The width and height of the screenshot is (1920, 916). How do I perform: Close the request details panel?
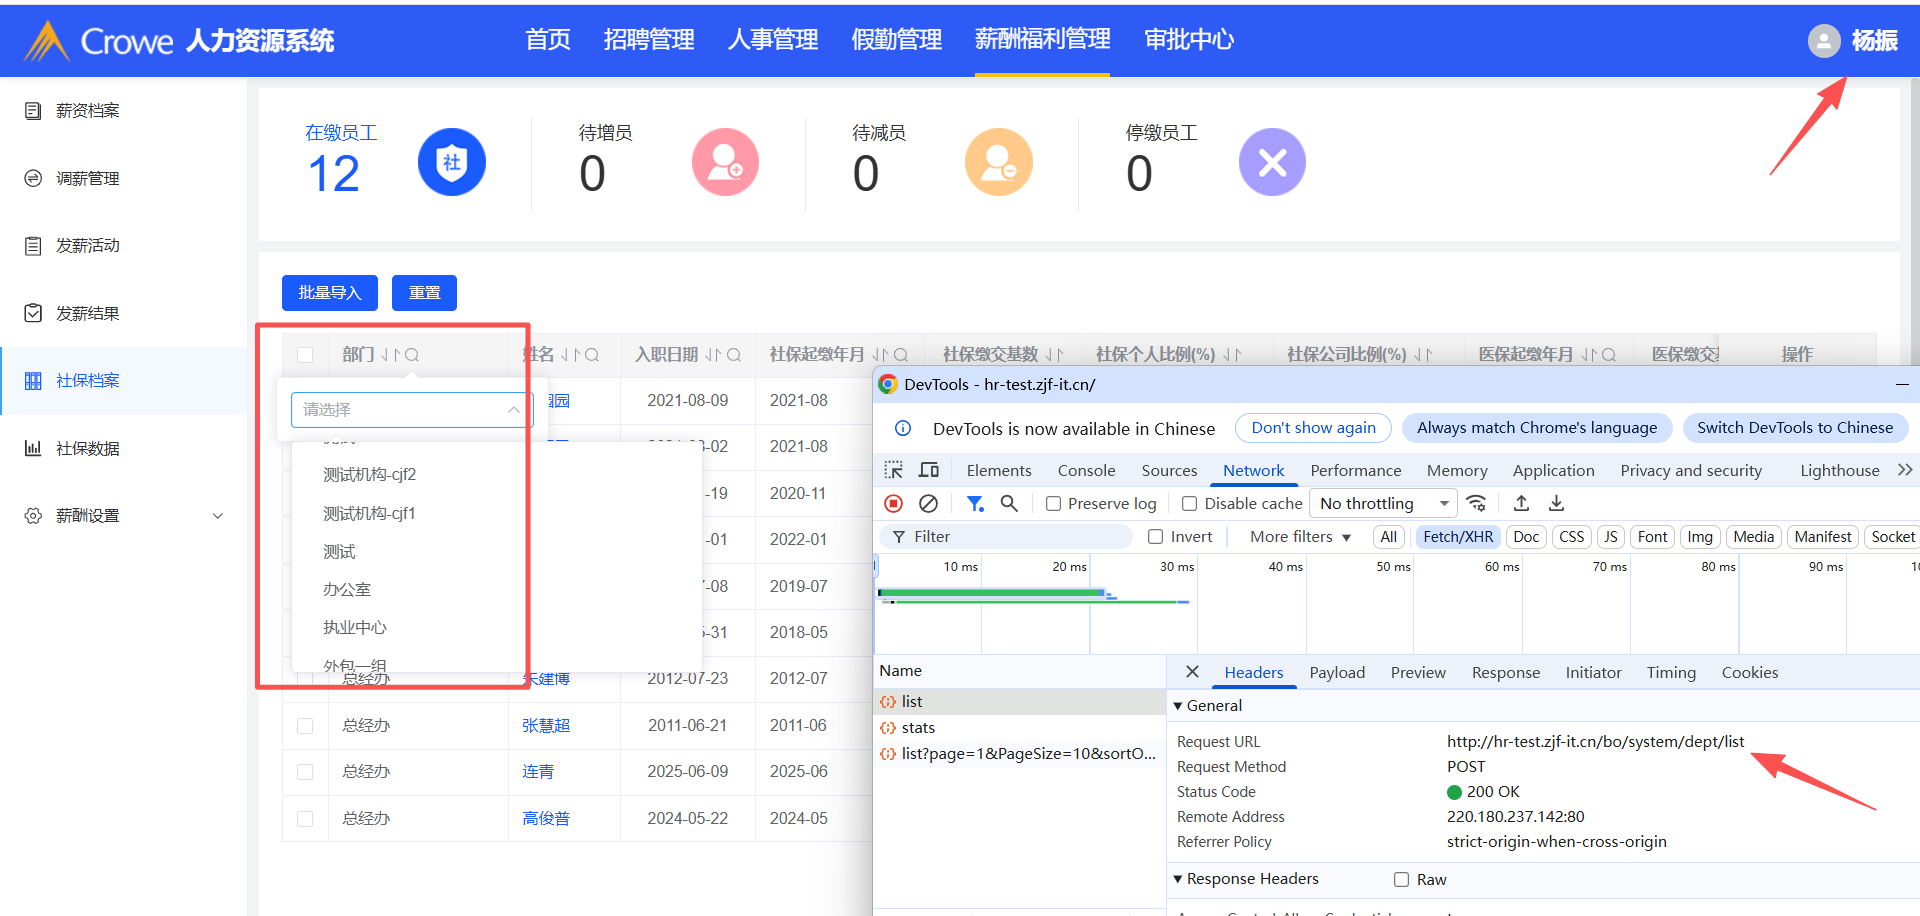tap(1192, 672)
